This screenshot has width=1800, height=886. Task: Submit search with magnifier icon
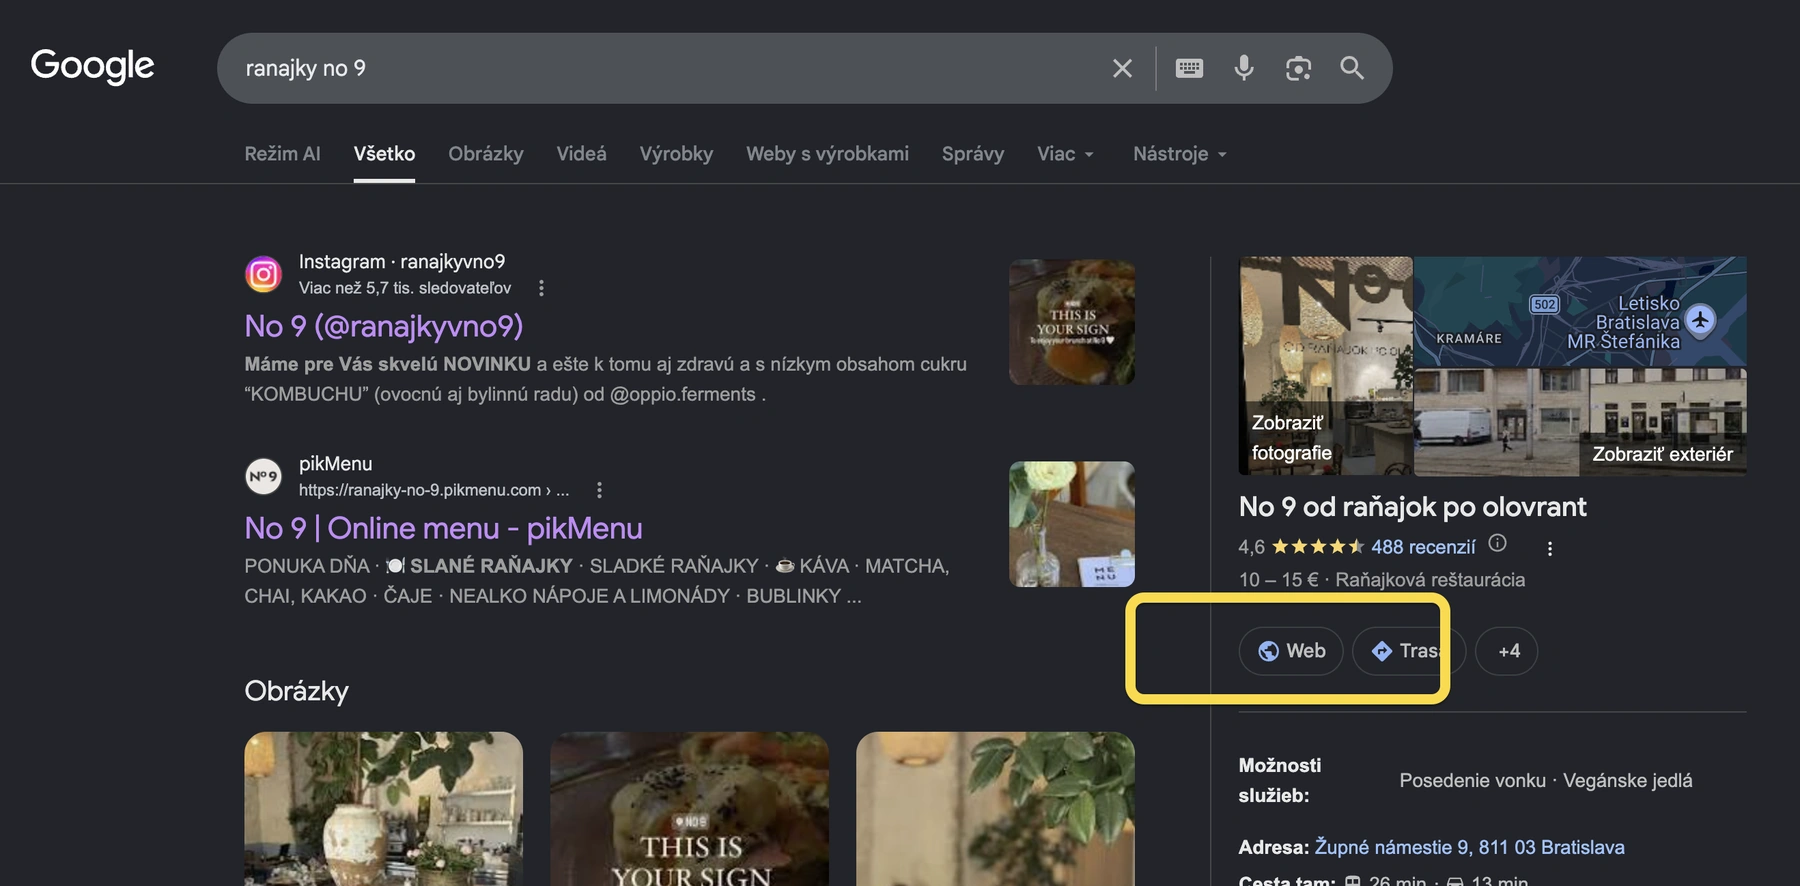click(1352, 68)
